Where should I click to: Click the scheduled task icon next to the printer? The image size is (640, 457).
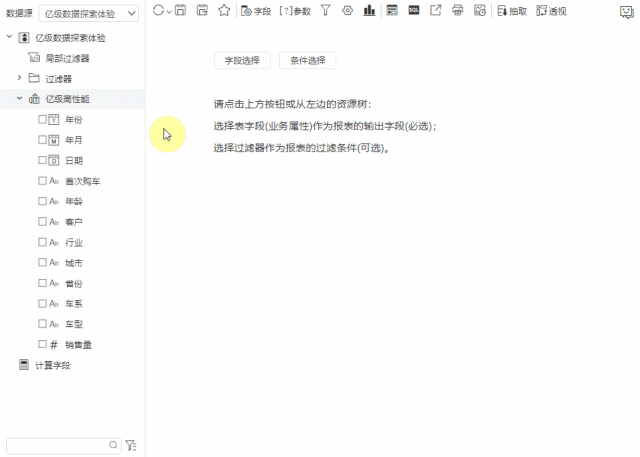(x=480, y=10)
